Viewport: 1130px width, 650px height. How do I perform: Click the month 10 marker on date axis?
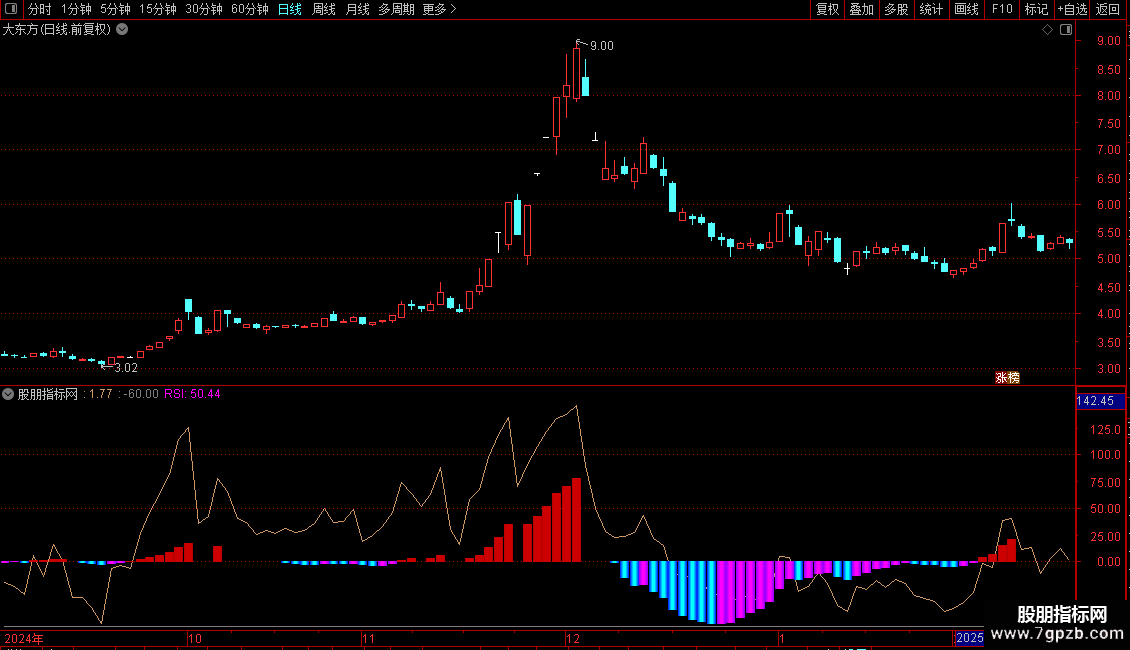coord(195,638)
